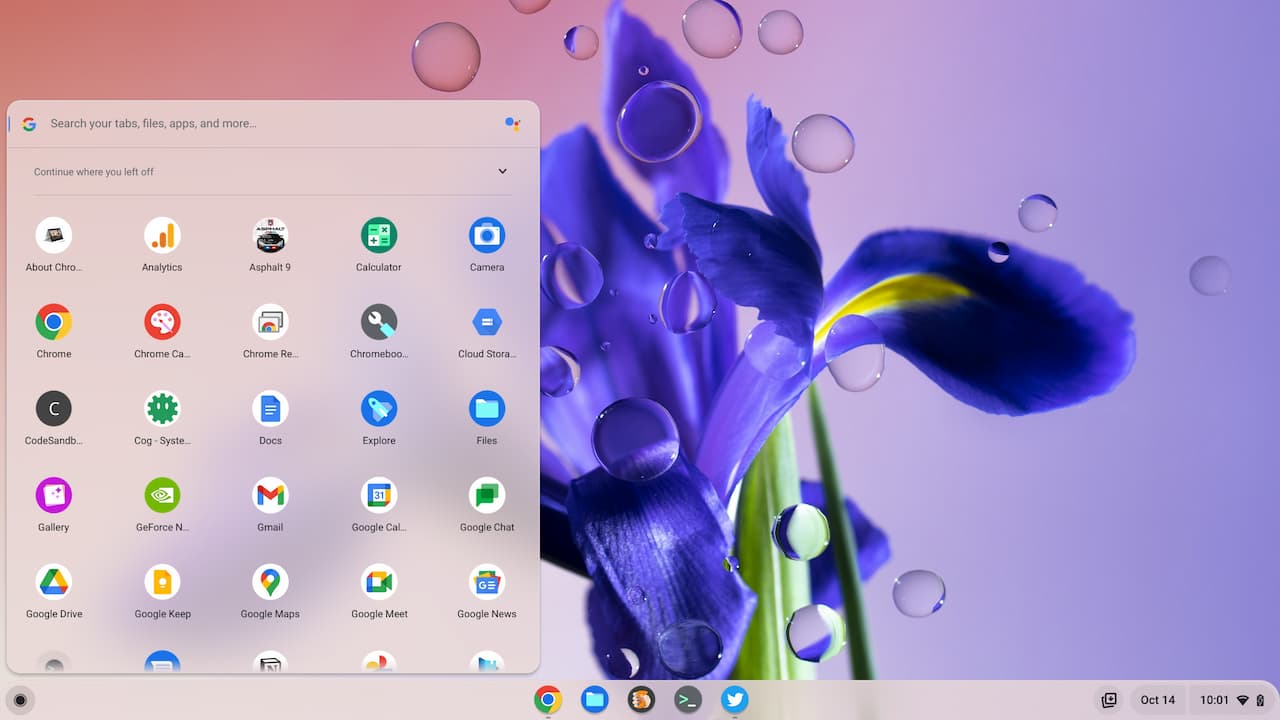The image size is (1280, 720).
Task: Launch Chrome from the app grid
Action: [x=54, y=322]
